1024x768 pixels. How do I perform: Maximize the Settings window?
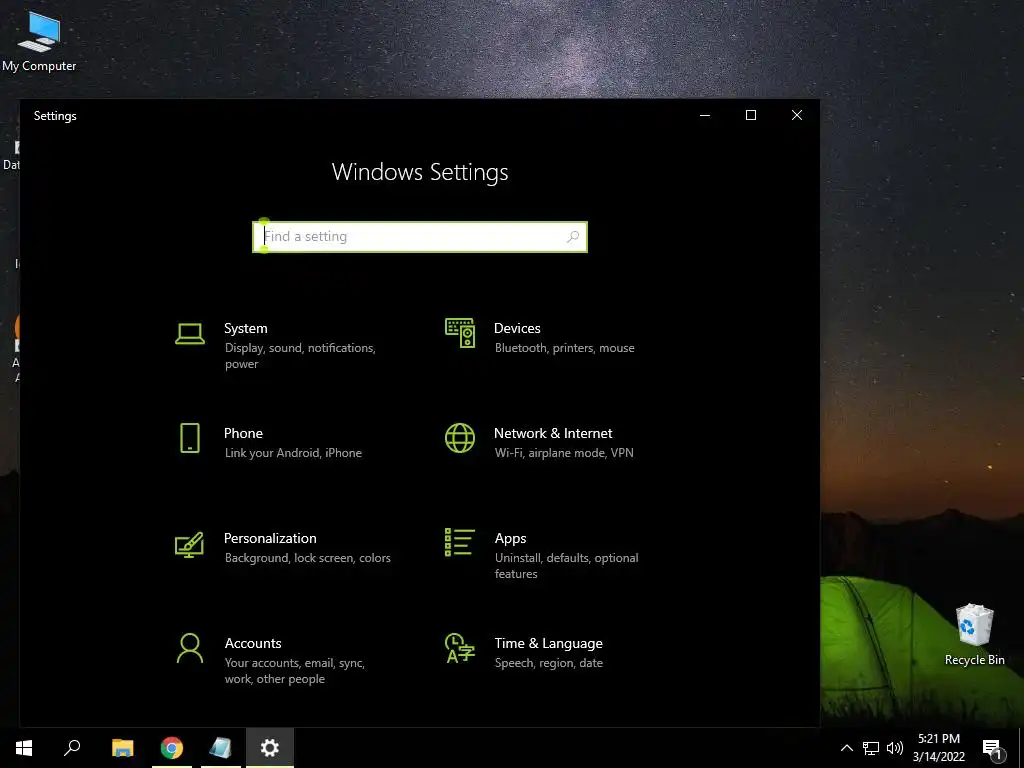(x=751, y=116)
